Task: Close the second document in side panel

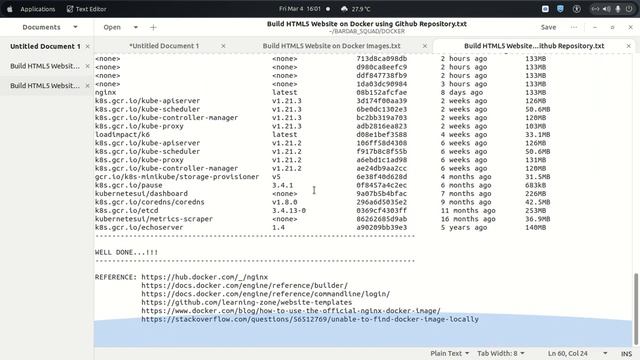Action: click(87, 66)
